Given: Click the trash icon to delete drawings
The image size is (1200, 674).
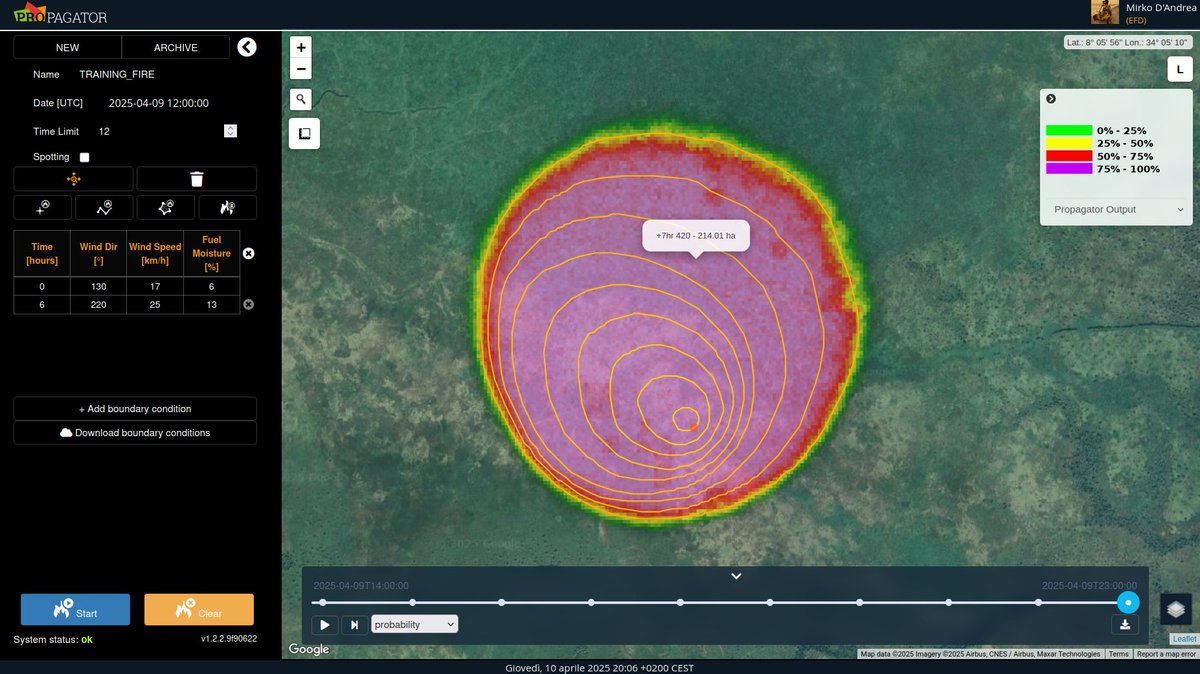Looking at the screenshot, I should coord(197,178).
